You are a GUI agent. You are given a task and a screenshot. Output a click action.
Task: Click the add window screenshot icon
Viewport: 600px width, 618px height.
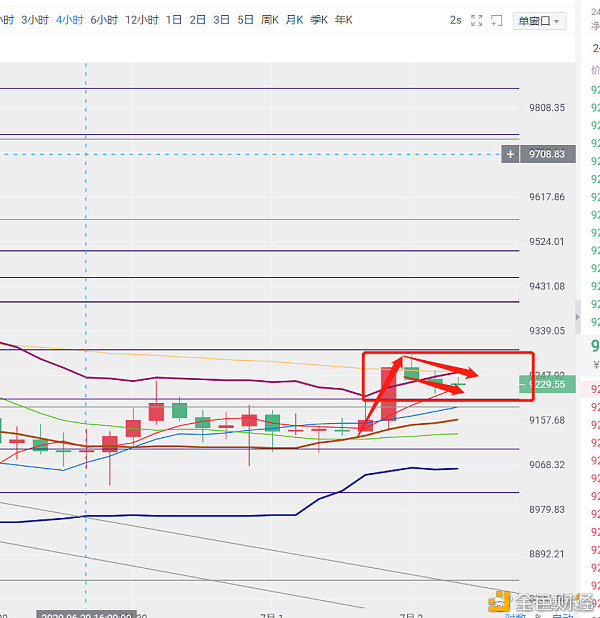[x=497, y=20]
